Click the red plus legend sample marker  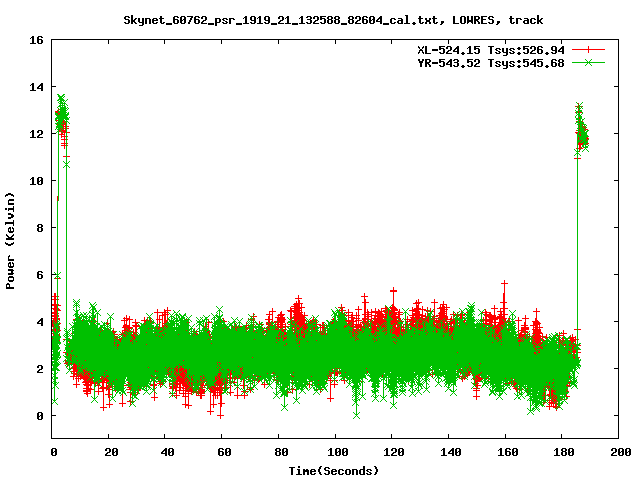tap(588, 50)
